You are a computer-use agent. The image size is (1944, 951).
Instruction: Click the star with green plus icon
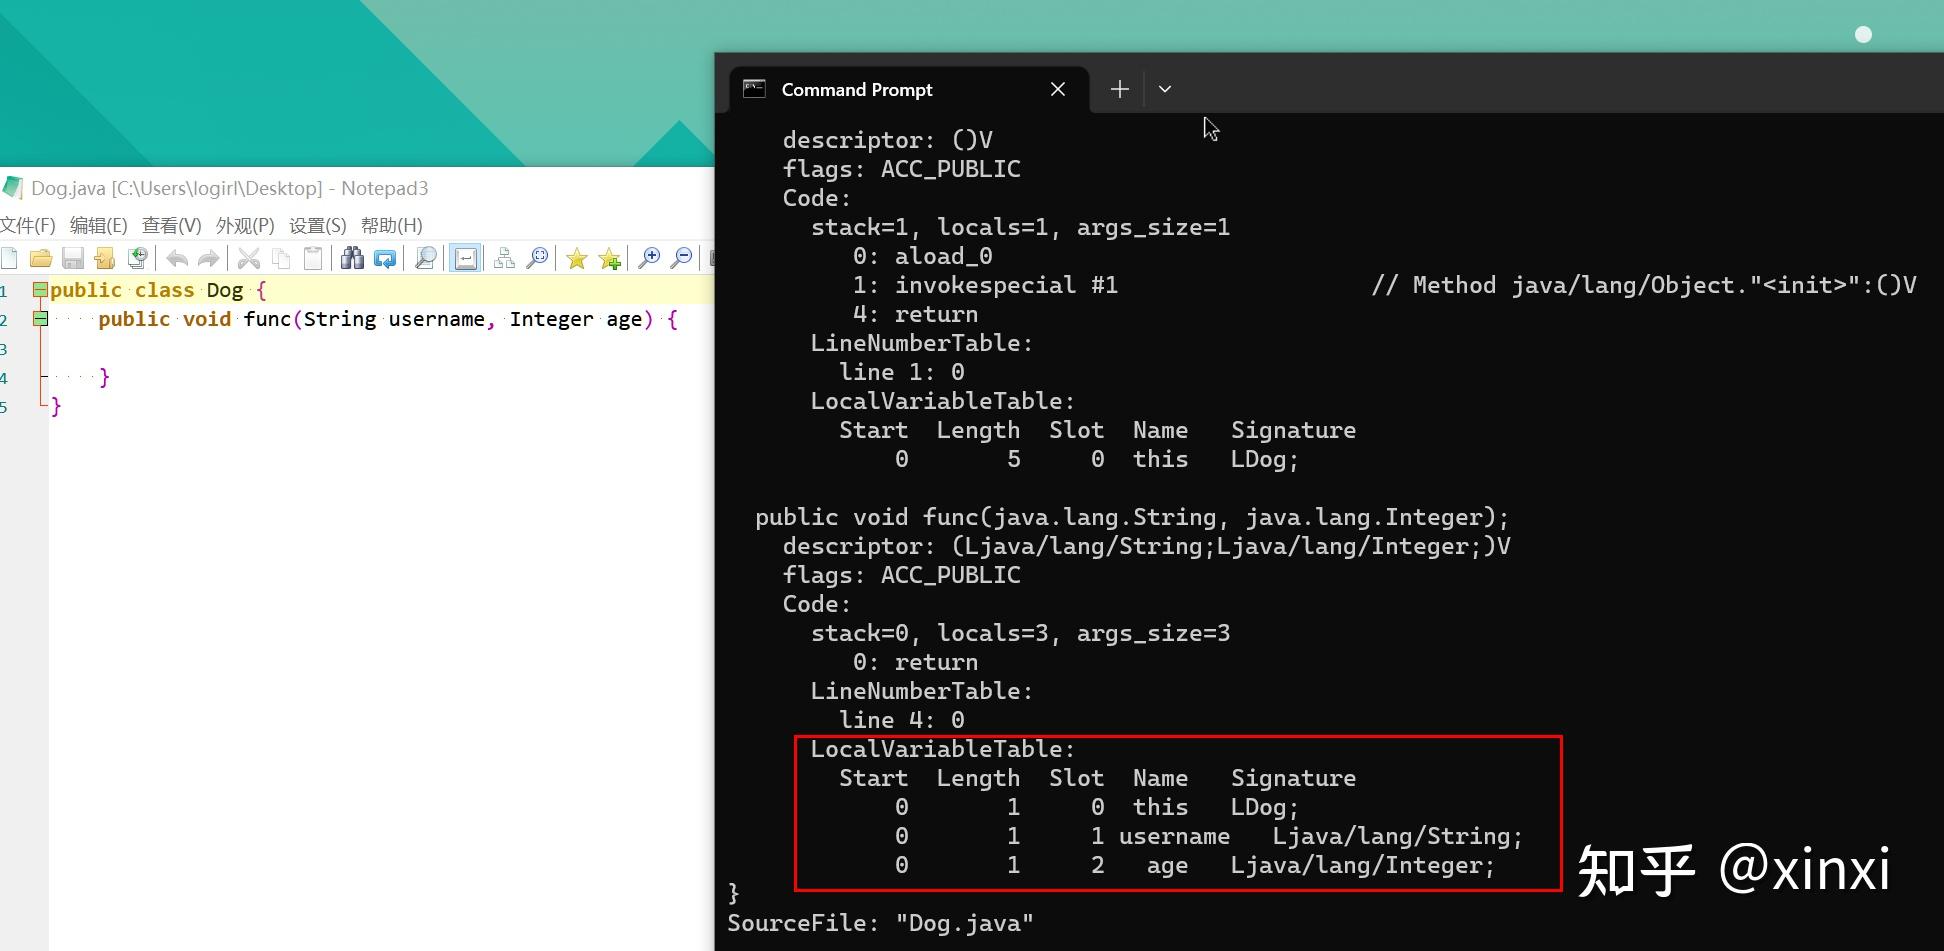(610, 258)
